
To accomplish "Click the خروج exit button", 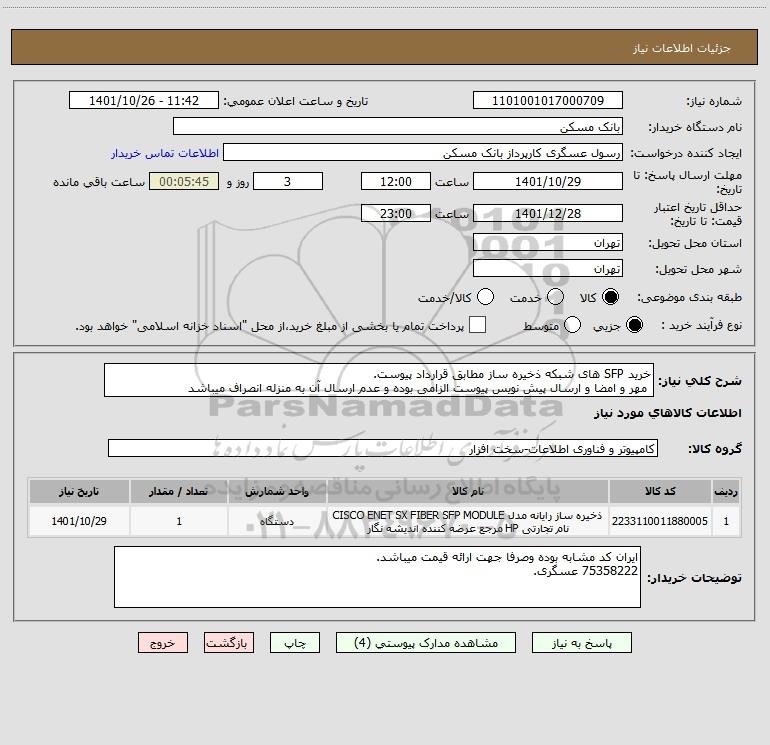I will tap(163, 643).
